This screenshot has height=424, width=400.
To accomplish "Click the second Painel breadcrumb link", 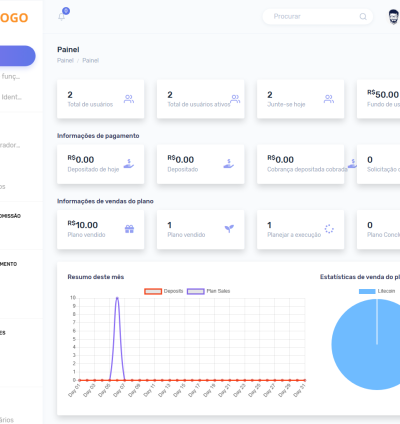I will 91,60.
